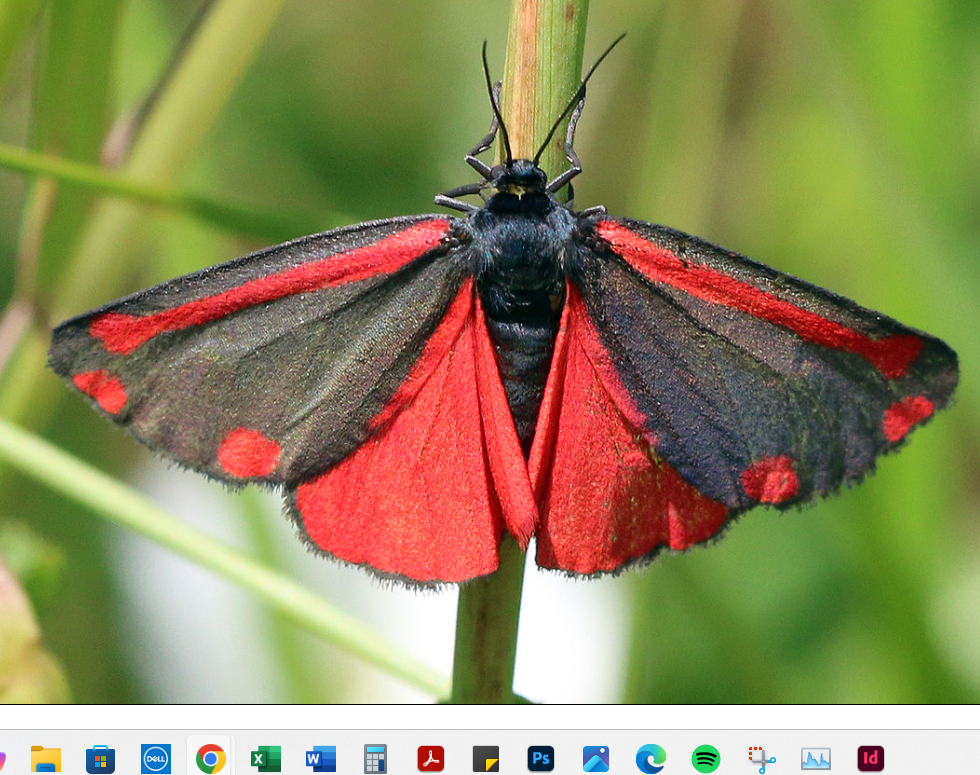Viewport: 980px width, 775px height.
Task: Open the Photos app
Action: (596, 759)
